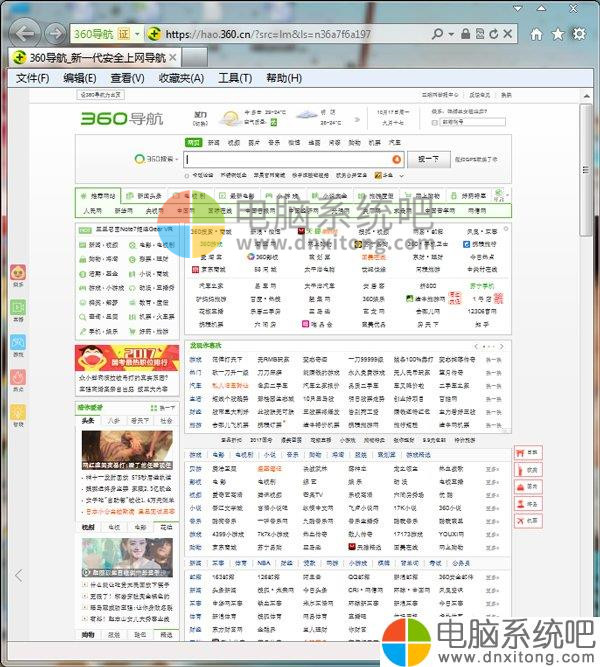Click the red flame icon in left sidebar
Image resolution: width=600 pixels, height=667 pixels.
click(x=18, y=377)
